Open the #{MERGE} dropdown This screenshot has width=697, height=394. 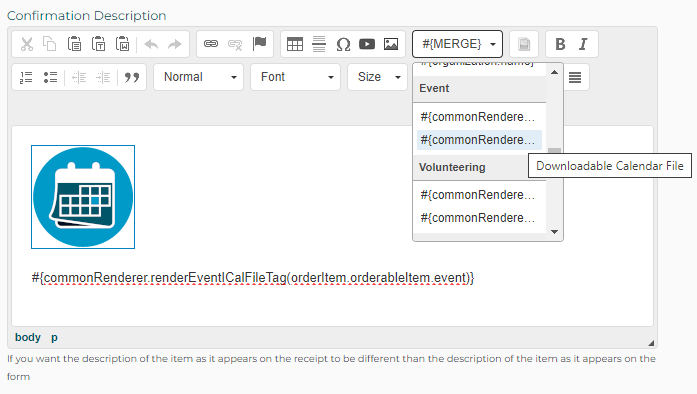click(x=457, y=44)
